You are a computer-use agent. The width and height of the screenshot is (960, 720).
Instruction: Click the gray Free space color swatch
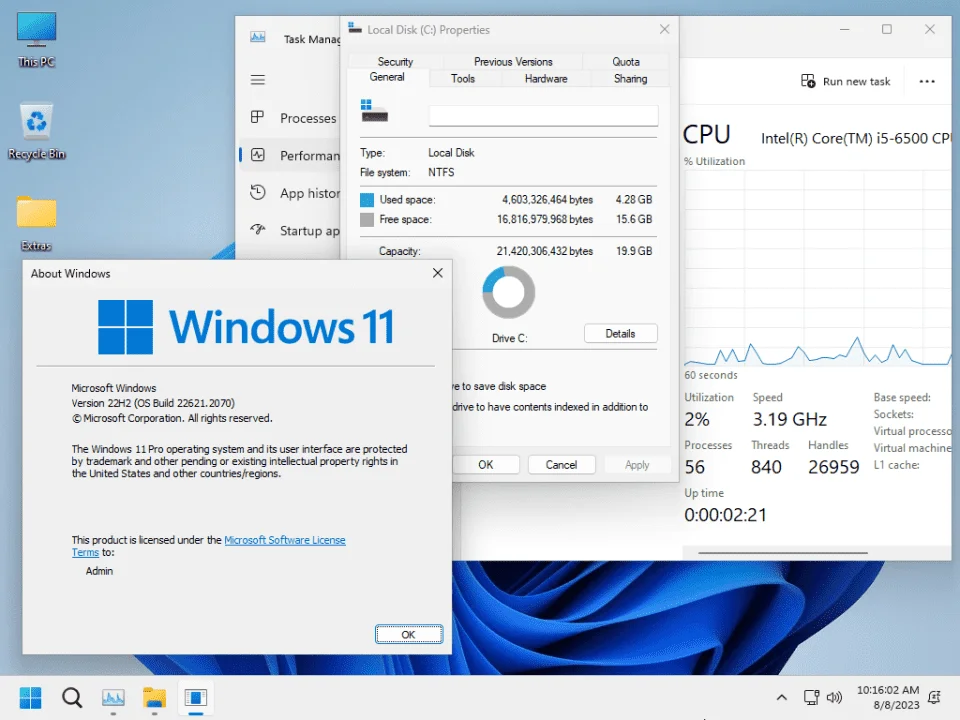[367, 219]
